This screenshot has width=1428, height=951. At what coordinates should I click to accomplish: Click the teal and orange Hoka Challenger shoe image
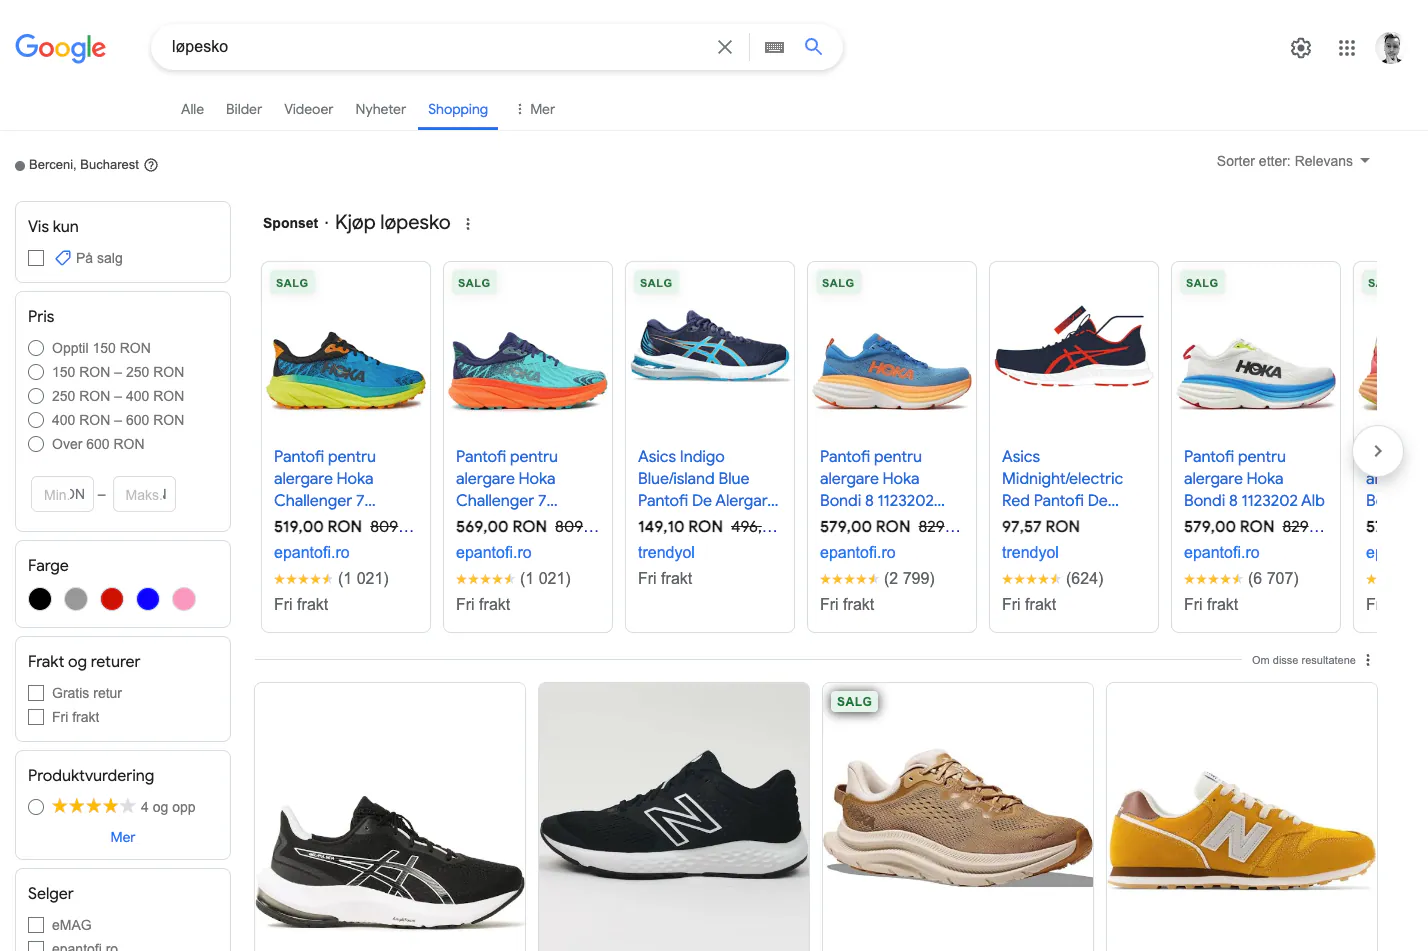(528, 369)
